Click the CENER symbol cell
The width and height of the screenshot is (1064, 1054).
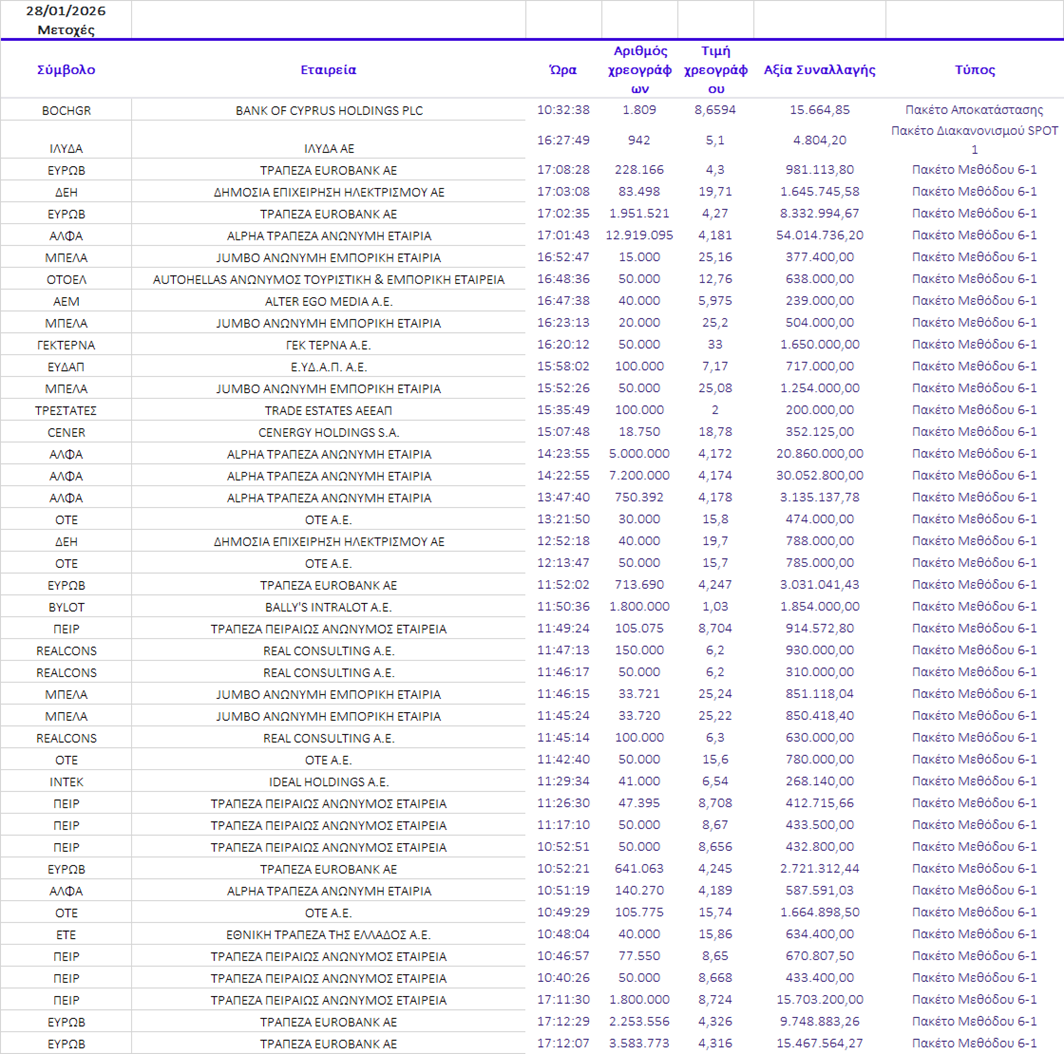(x=66, y=432)
